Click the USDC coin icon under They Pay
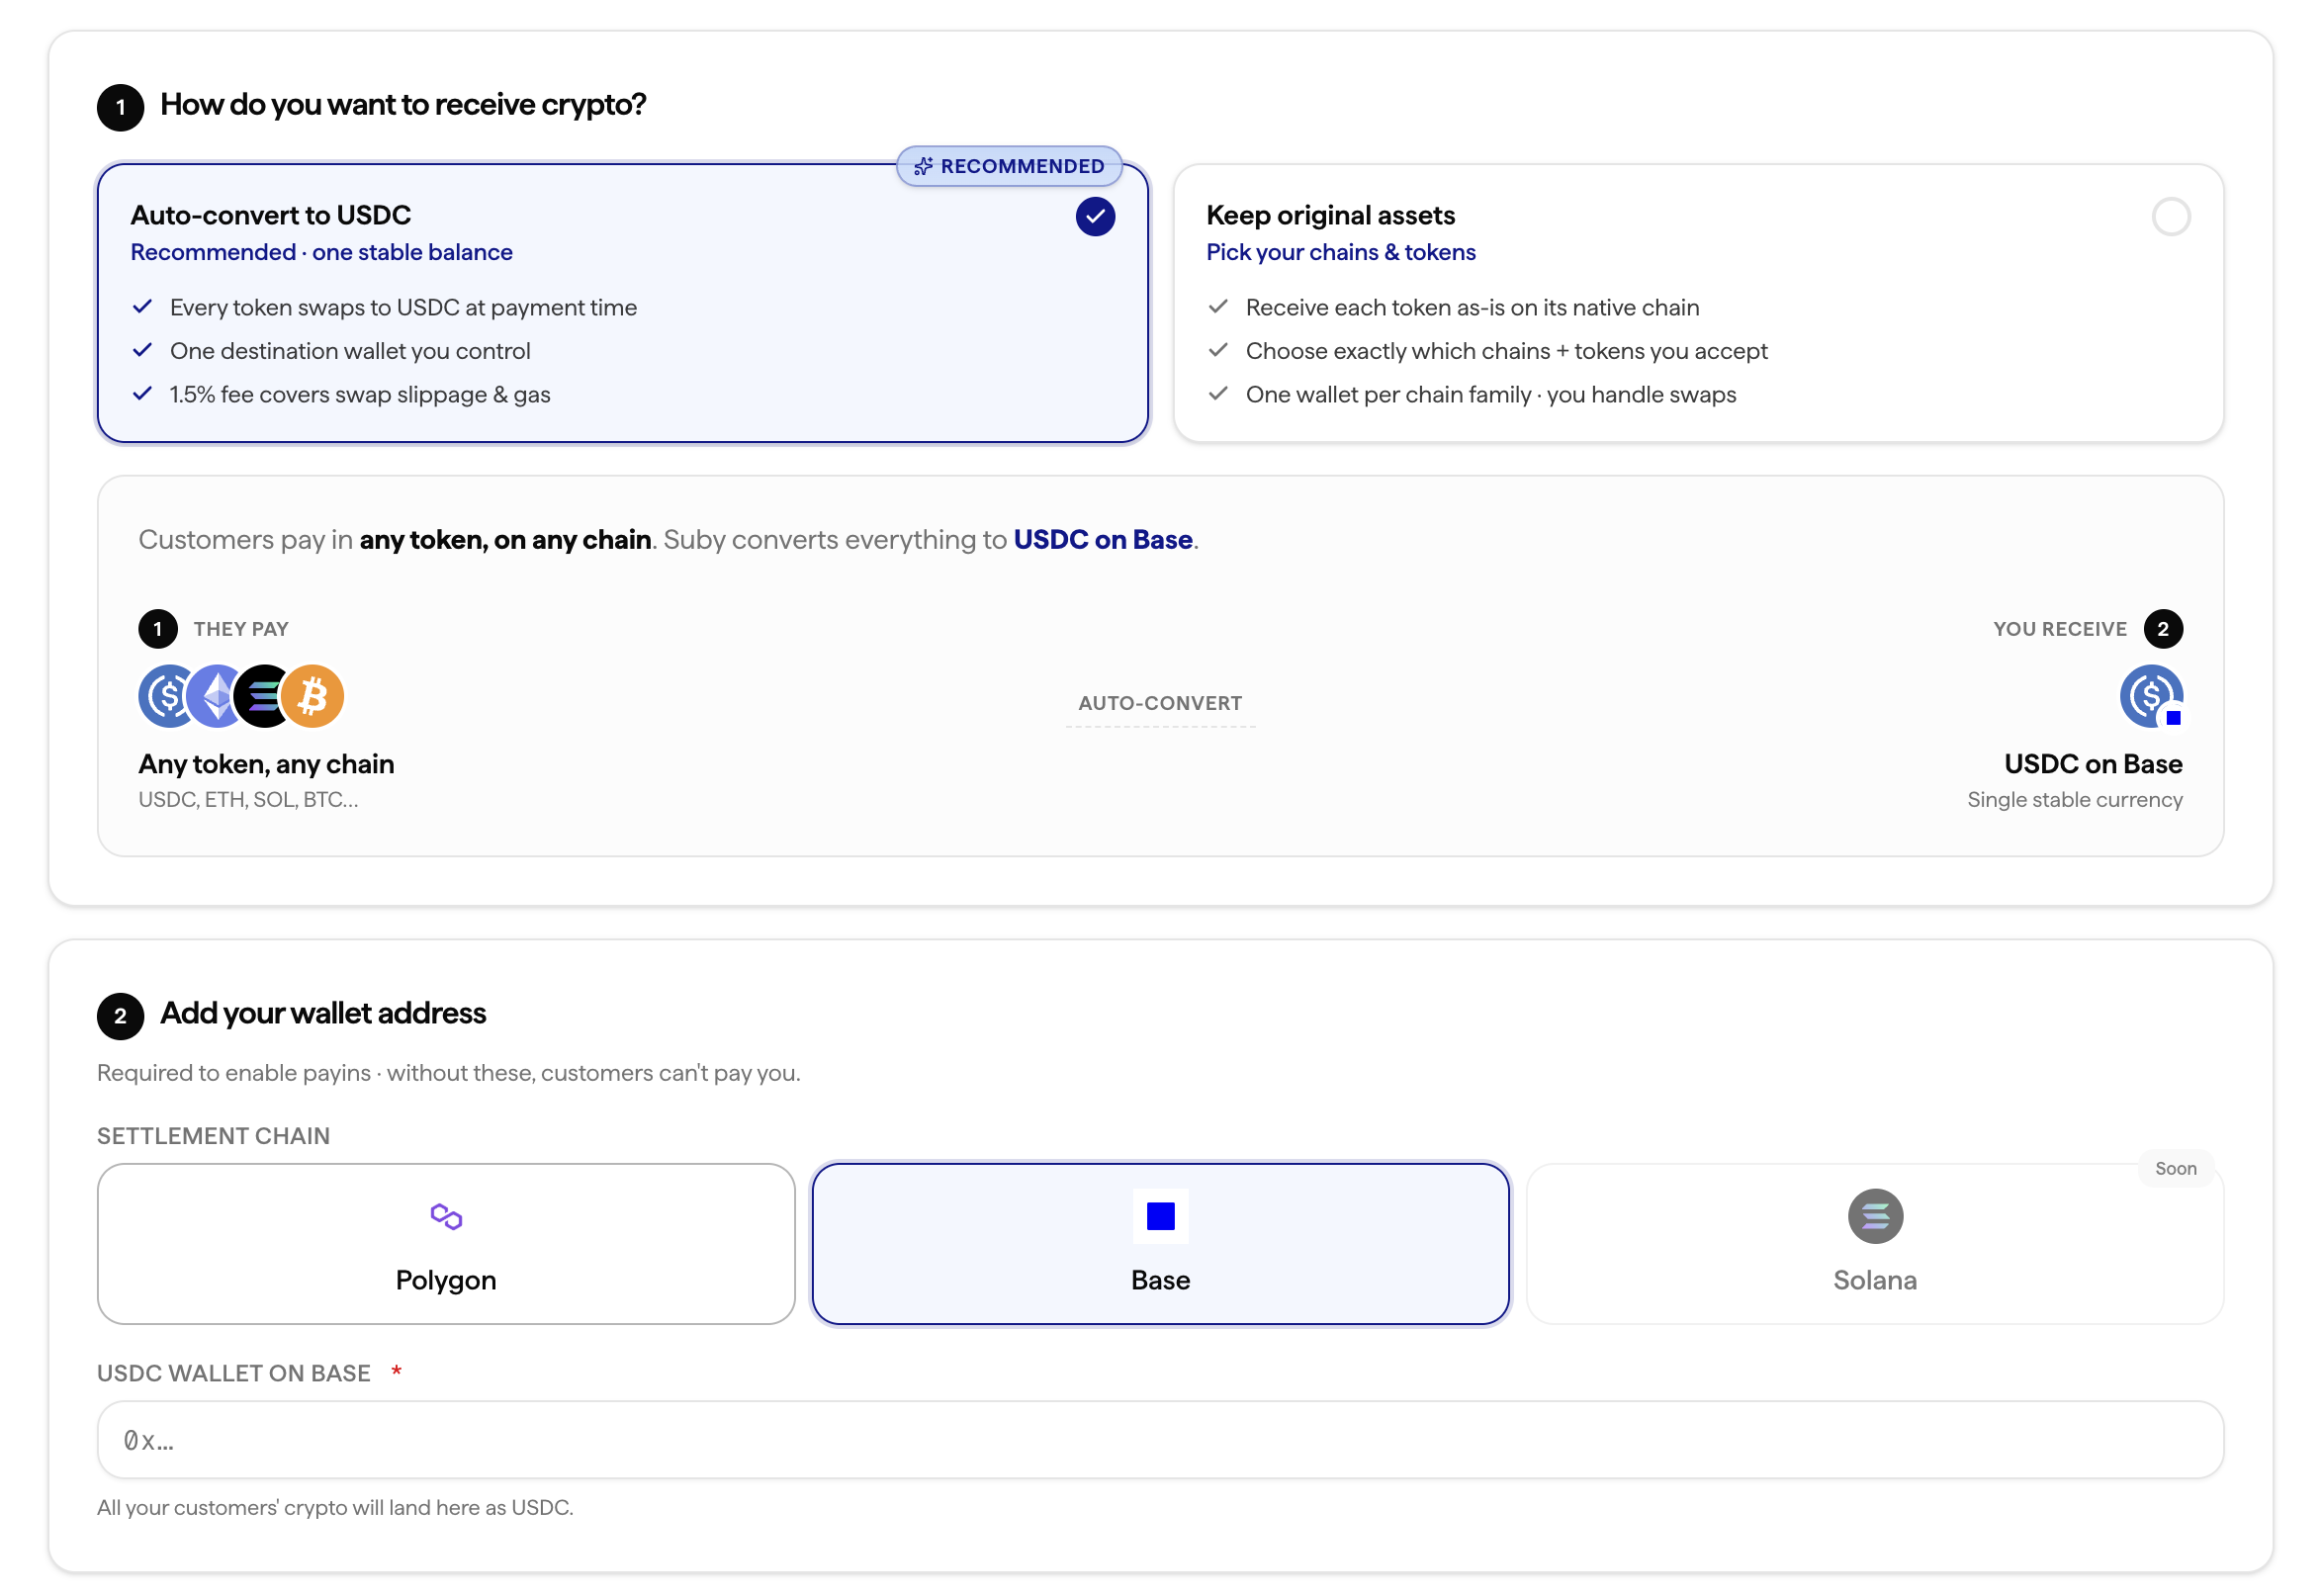 pyautogui.click(x=166, y=696)
